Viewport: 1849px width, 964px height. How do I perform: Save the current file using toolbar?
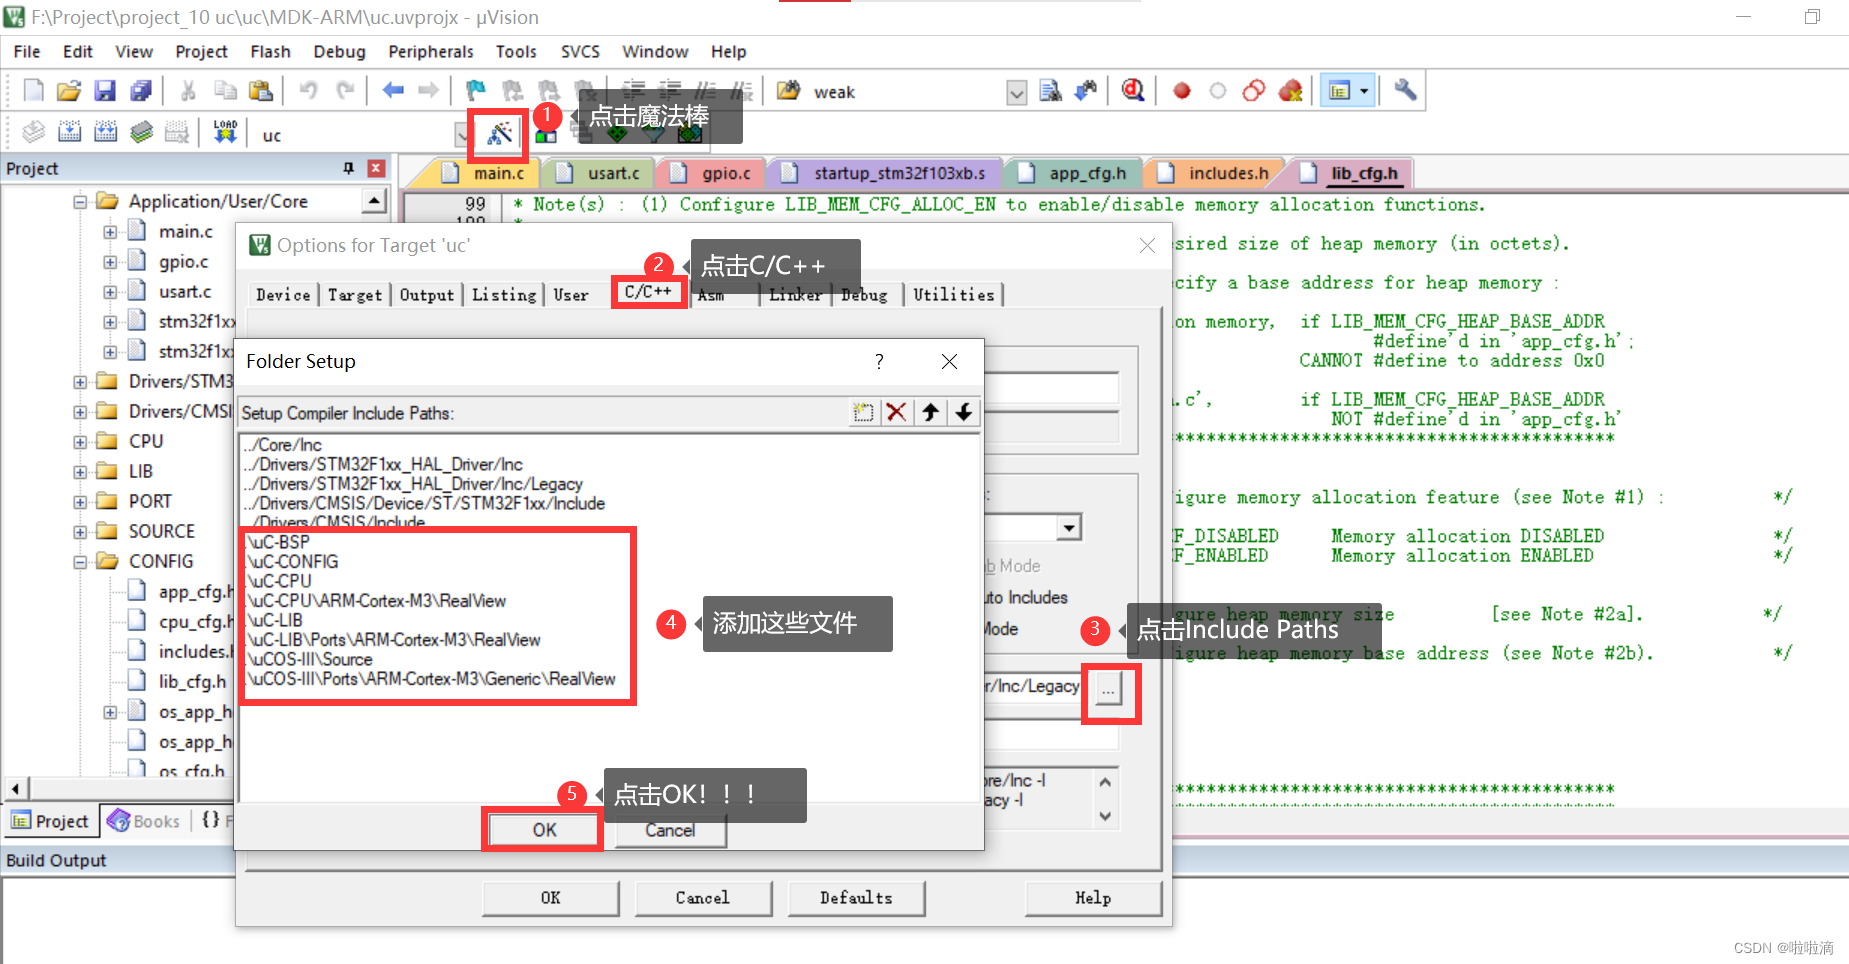tap(105, 91)
